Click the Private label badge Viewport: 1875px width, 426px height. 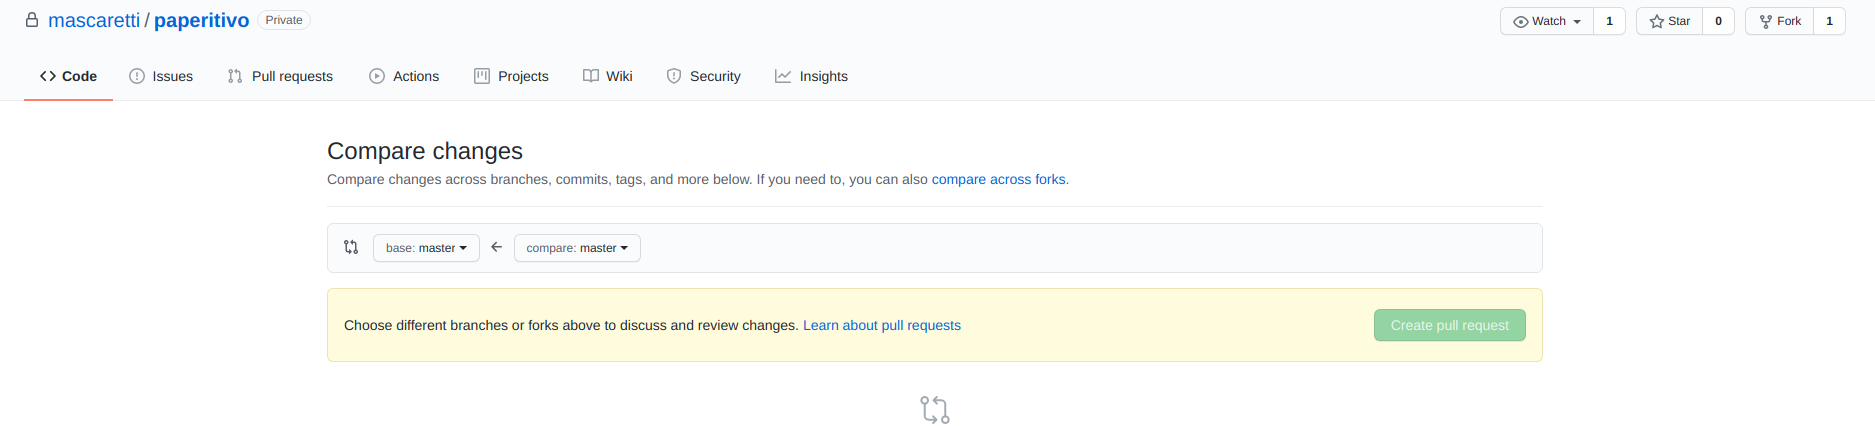[x=284, y=20]
